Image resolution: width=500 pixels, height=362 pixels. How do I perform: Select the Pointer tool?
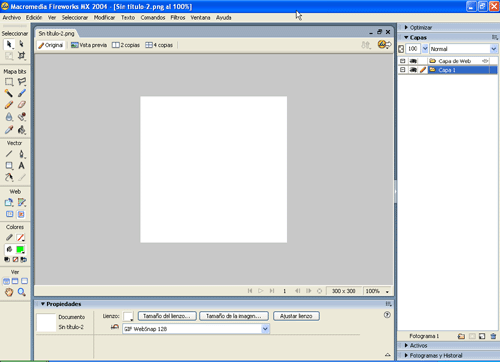(9, 44)
